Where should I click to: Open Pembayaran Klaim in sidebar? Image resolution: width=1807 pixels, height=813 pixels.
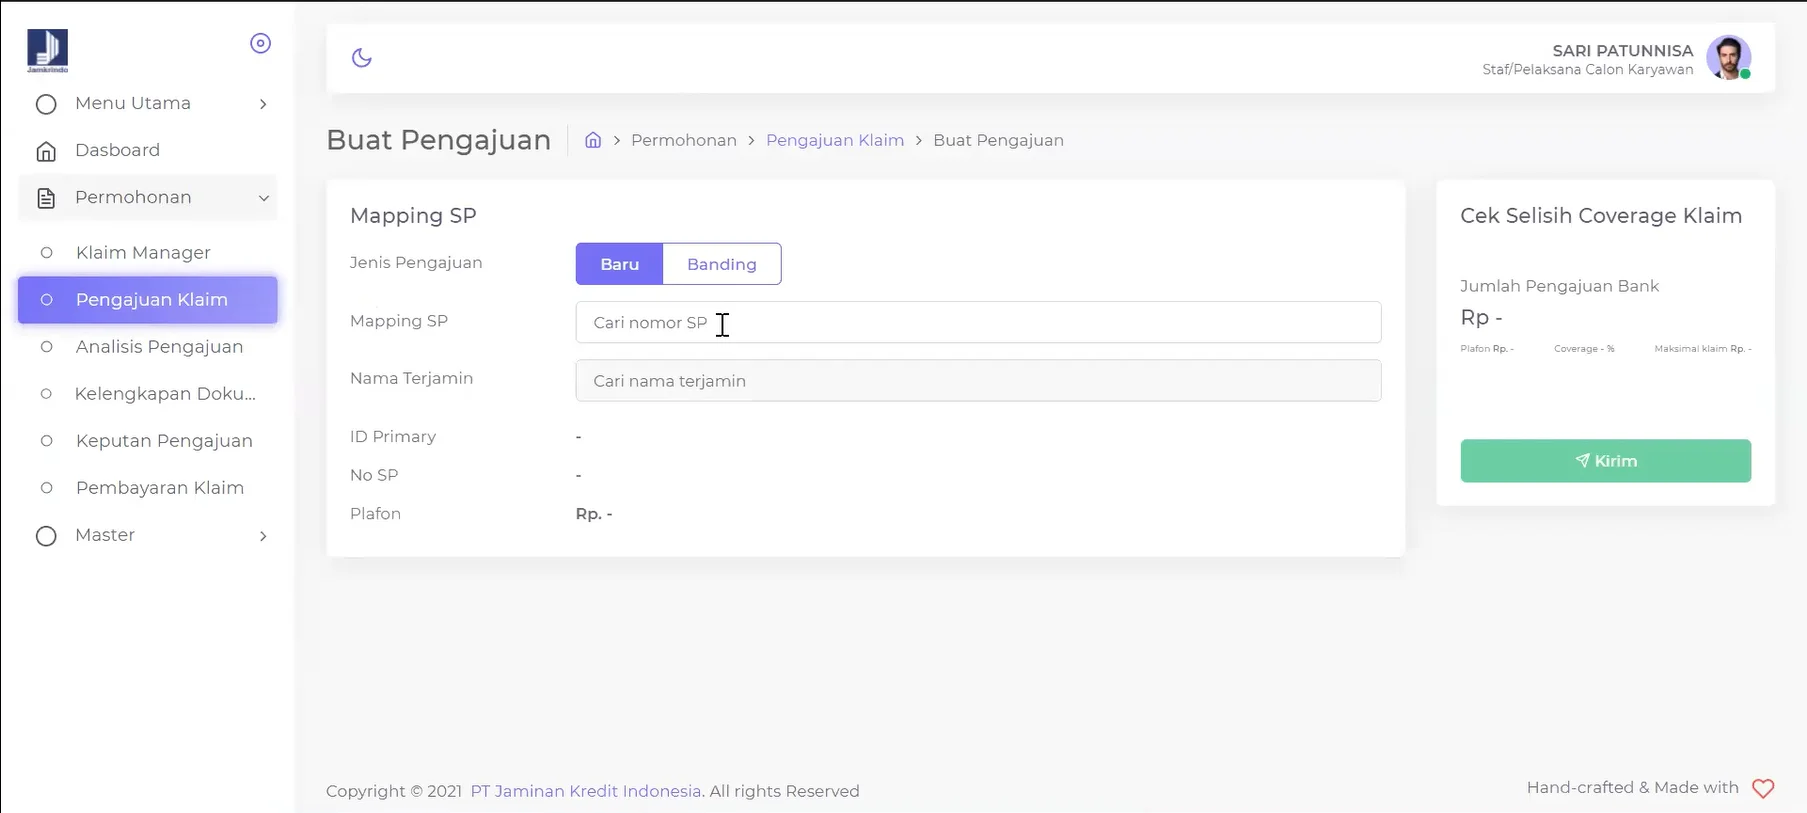pyautogui.click(x=159, y=488)
